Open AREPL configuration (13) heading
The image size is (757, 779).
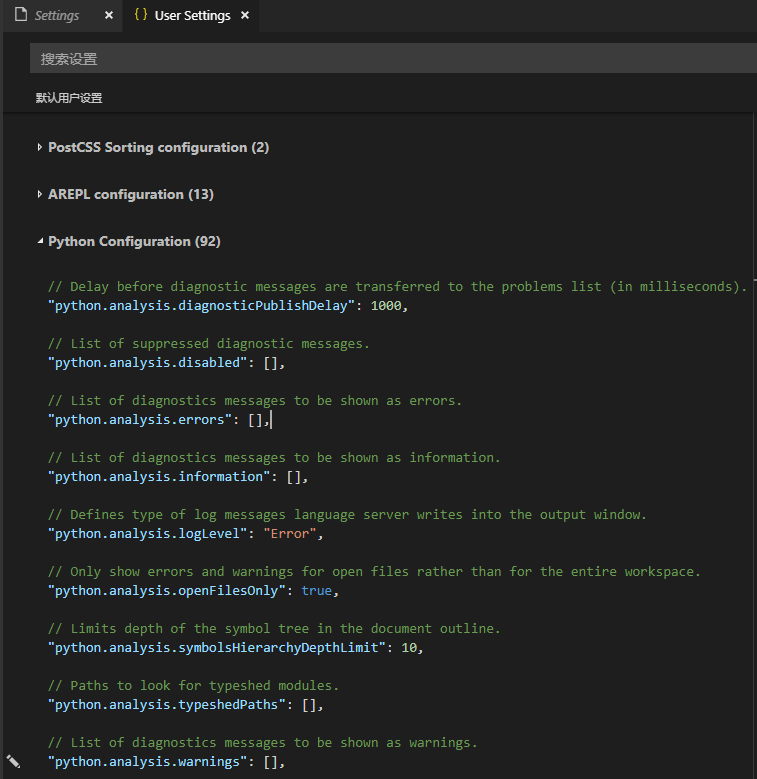[131, 194]
